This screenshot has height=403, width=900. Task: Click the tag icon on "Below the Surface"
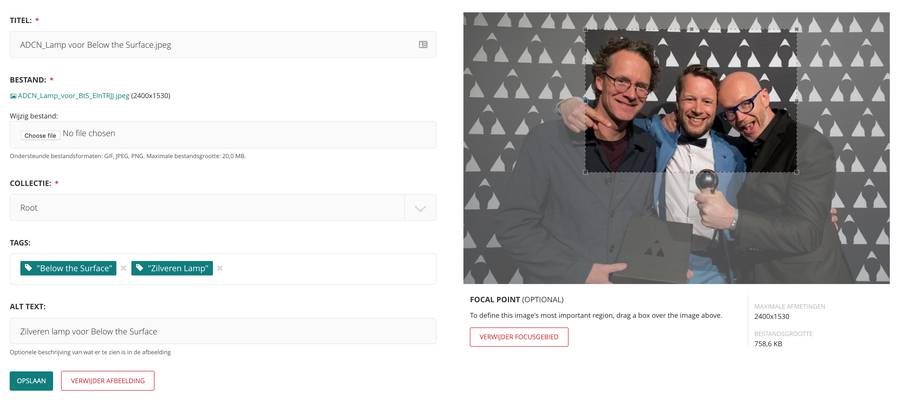click(29, 268)
